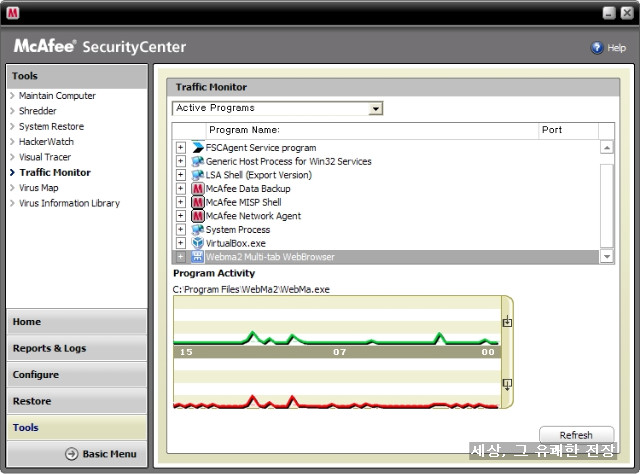
Task: Expand Webma2 Multi-tab WebBrowser entry
Action: (180, 257)
